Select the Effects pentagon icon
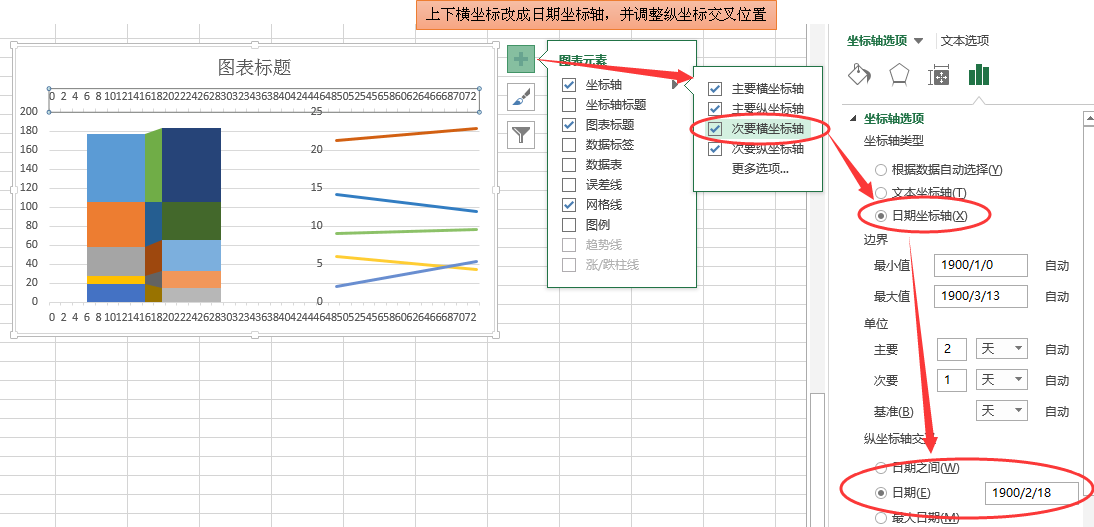 pos(899,74)
